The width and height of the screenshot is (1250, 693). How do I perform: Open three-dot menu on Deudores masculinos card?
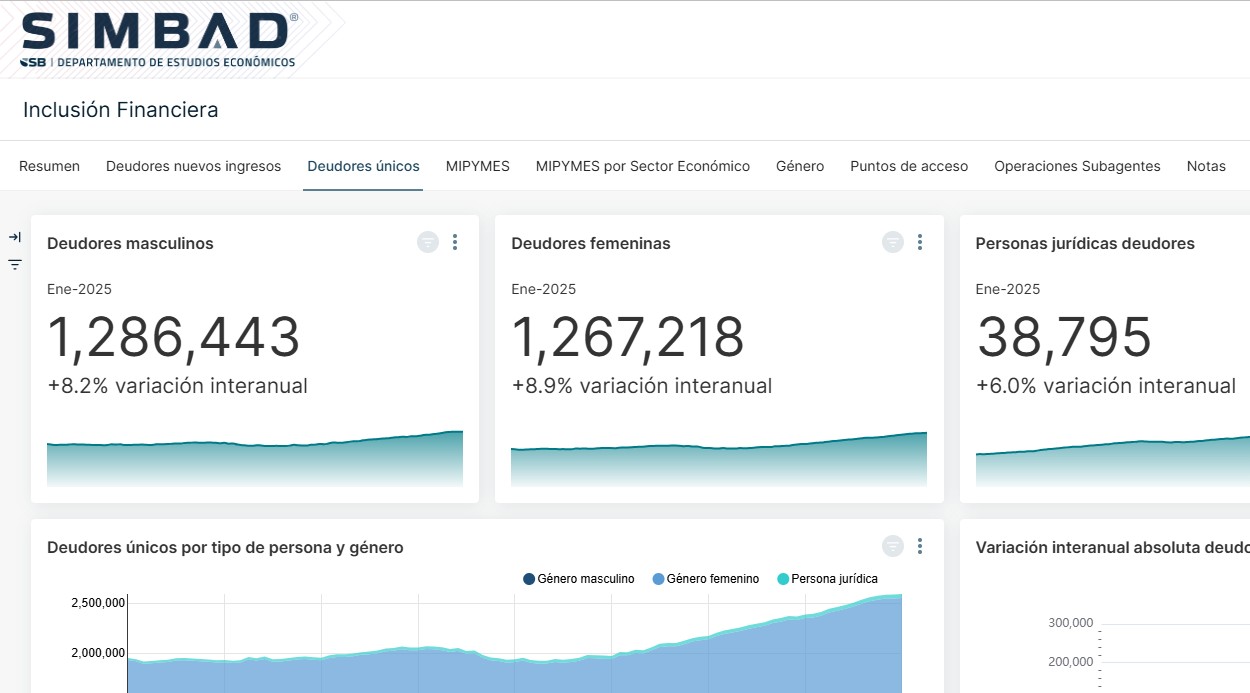click(x=455, y=242)
